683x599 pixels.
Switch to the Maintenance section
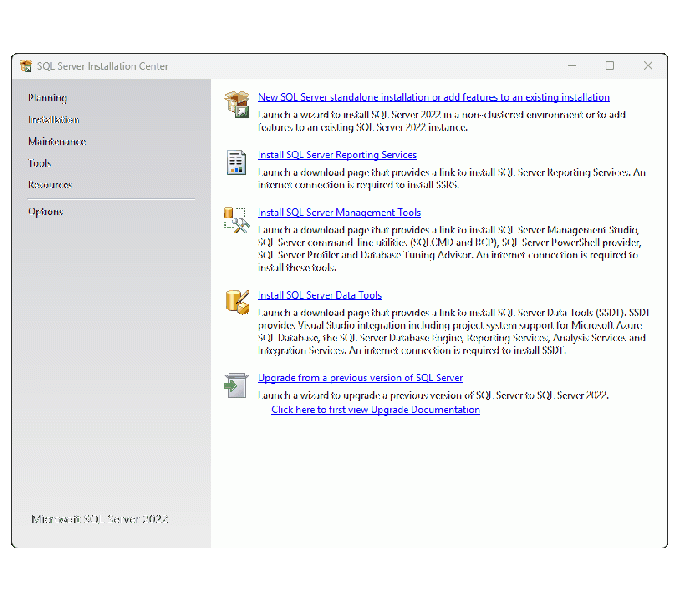[57, 141]
